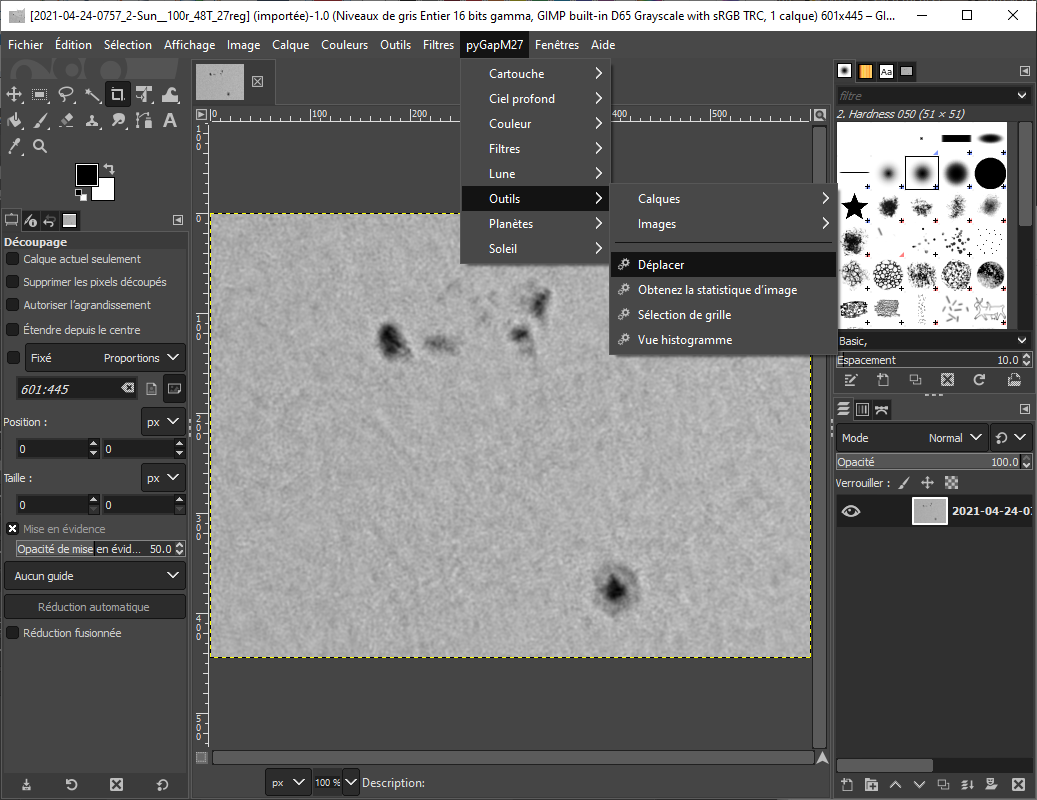The height and width of the screenshot is (800, 1037).
Task: Open the Filtres menu in menu bar
Action: [438, 45]
